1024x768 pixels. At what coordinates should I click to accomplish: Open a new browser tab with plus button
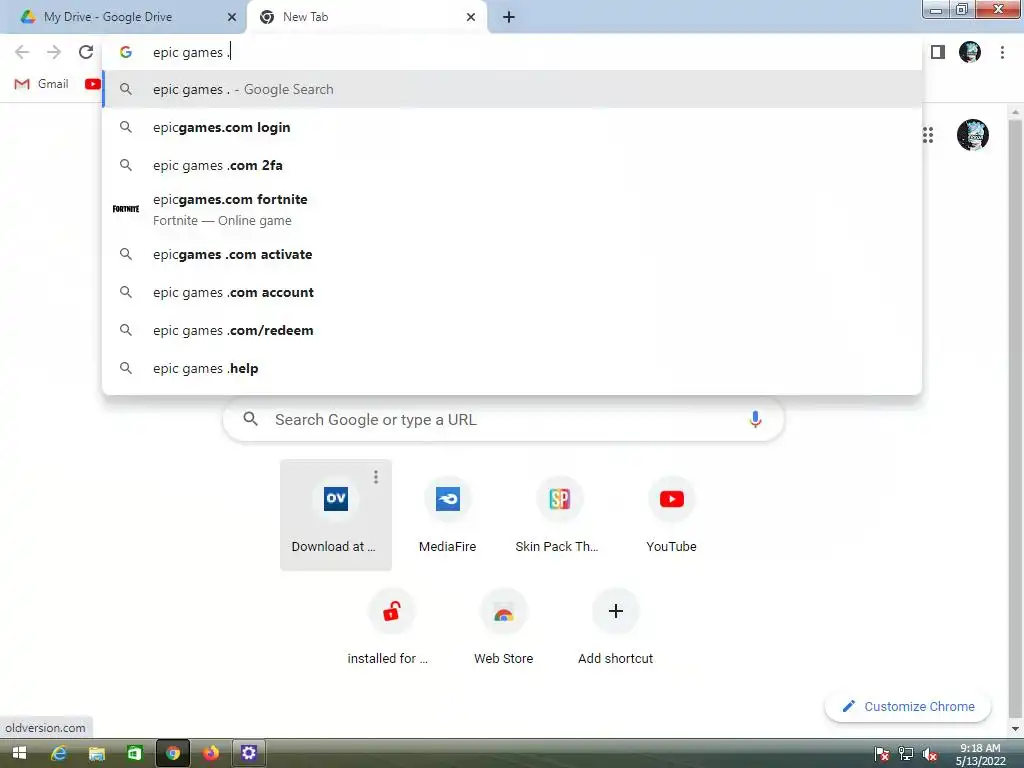coord(509,17)
